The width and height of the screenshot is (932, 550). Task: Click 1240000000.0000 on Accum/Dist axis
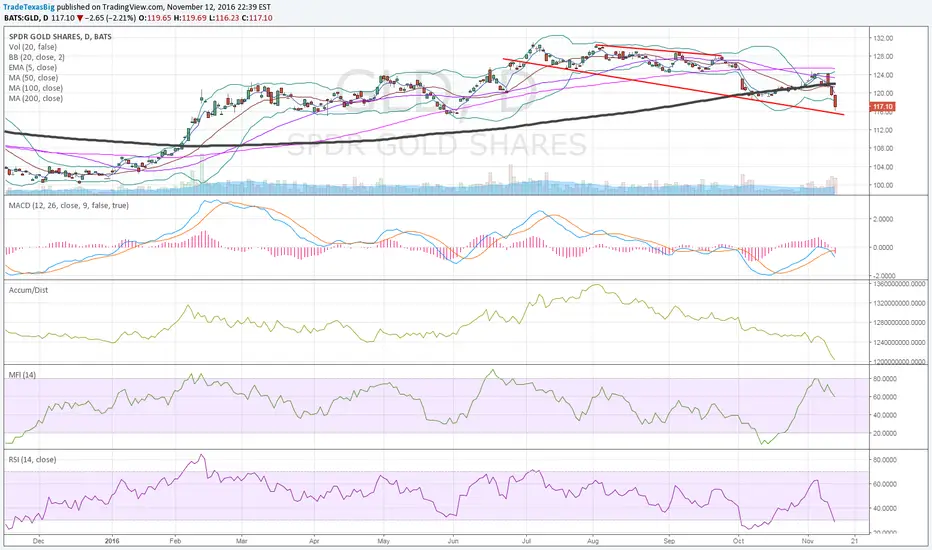click(x=899, y=342)
